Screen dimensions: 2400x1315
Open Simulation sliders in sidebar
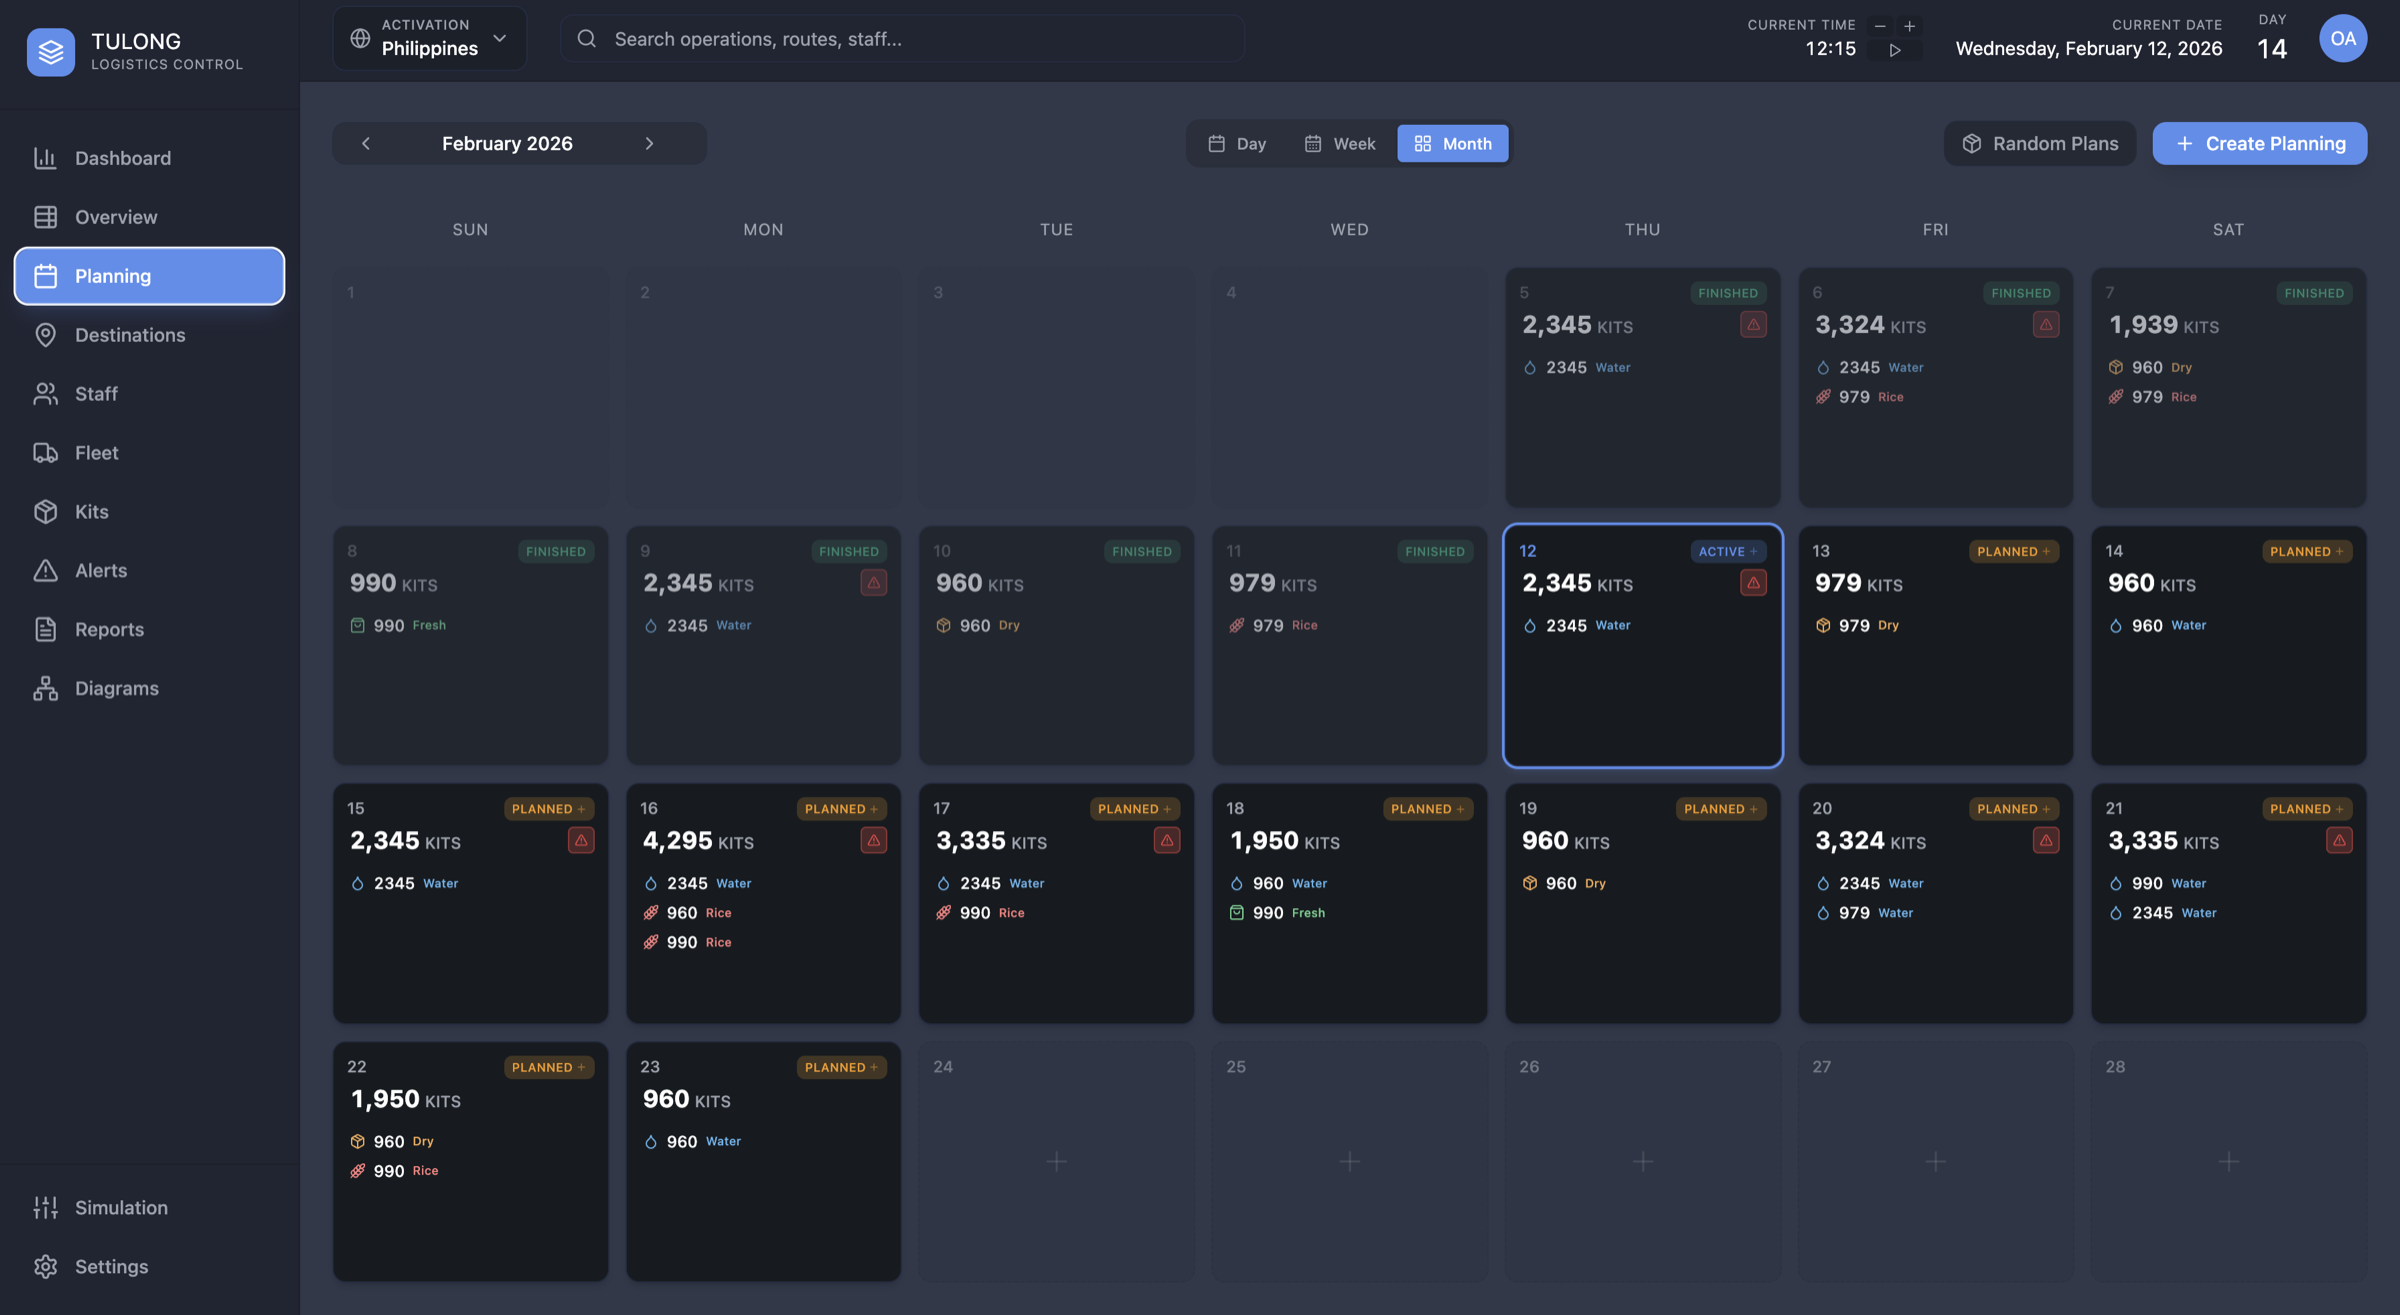[x=120, y=1207]
